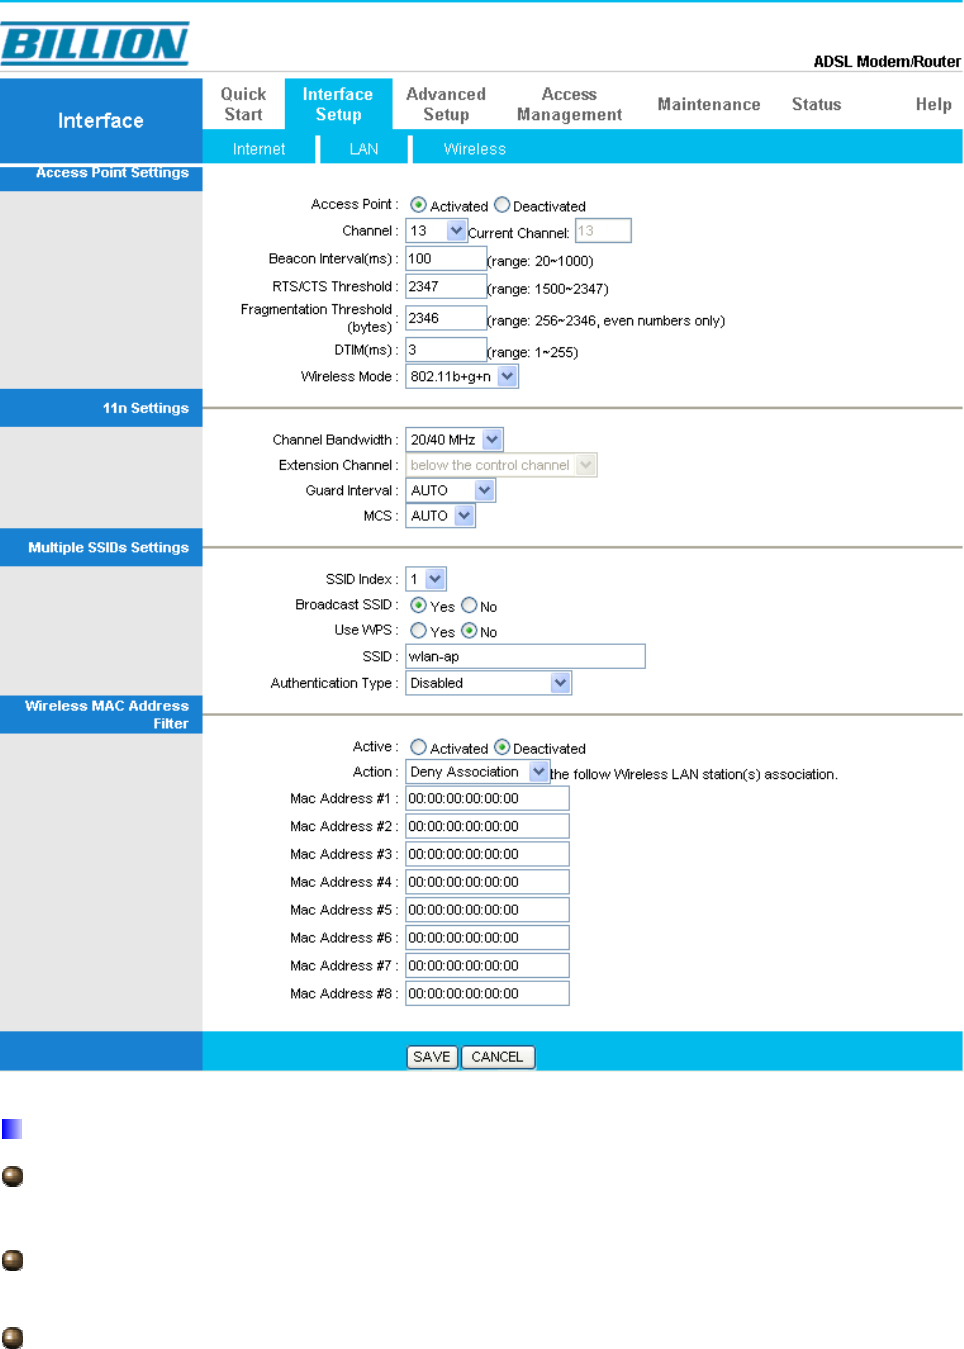This screenshot has width=964, height=1349.
Task: Go to the LAN sub-tab
Action: 364,149
